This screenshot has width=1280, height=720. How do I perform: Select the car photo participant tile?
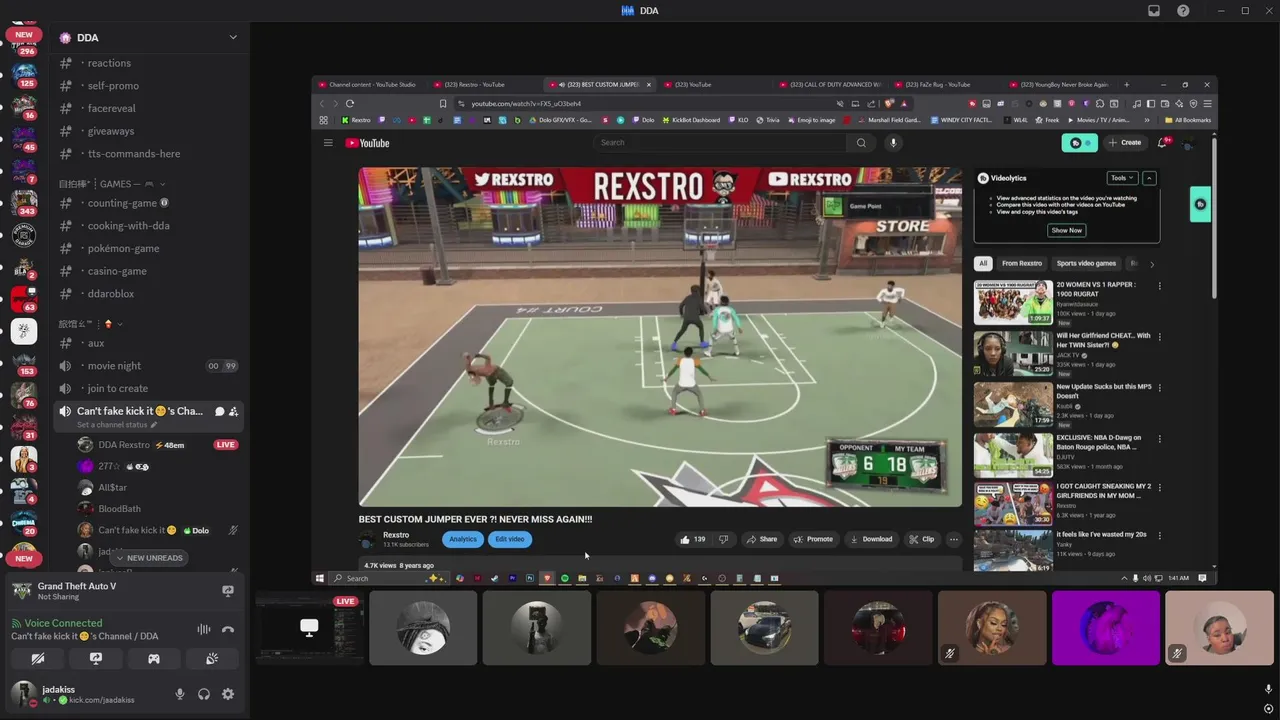[764, 628]
